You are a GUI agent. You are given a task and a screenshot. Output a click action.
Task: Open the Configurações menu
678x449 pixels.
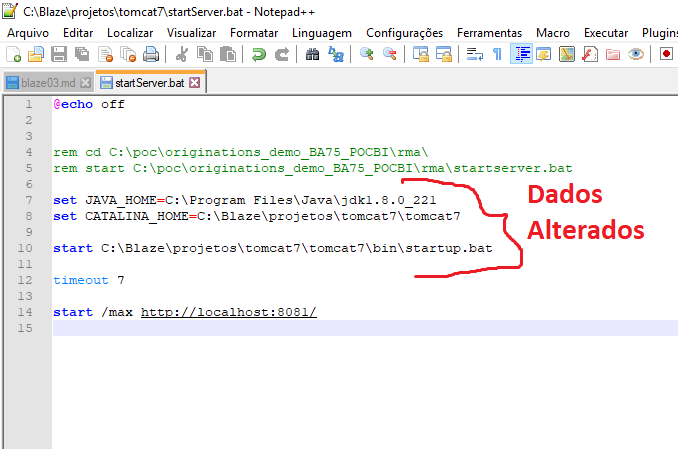(x=404, y=33)
